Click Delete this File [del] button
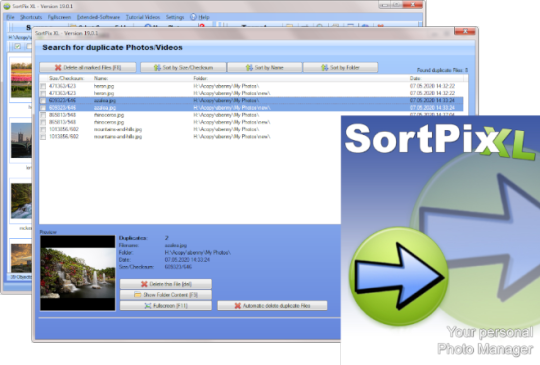 pos(166,284)
